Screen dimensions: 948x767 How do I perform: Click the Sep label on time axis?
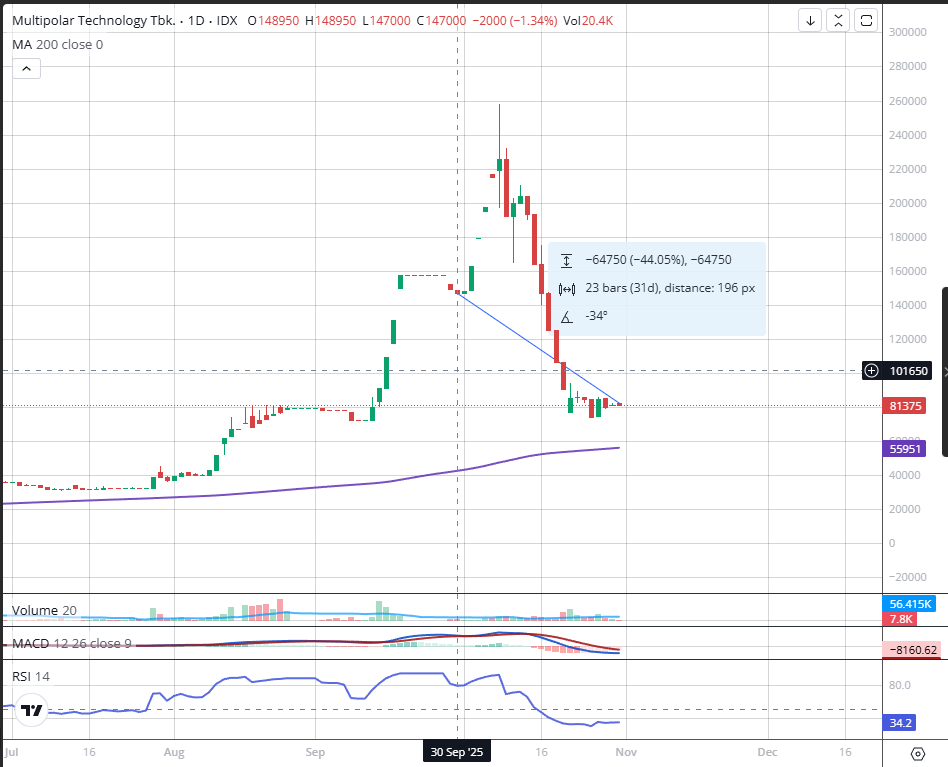coord(315,752)
